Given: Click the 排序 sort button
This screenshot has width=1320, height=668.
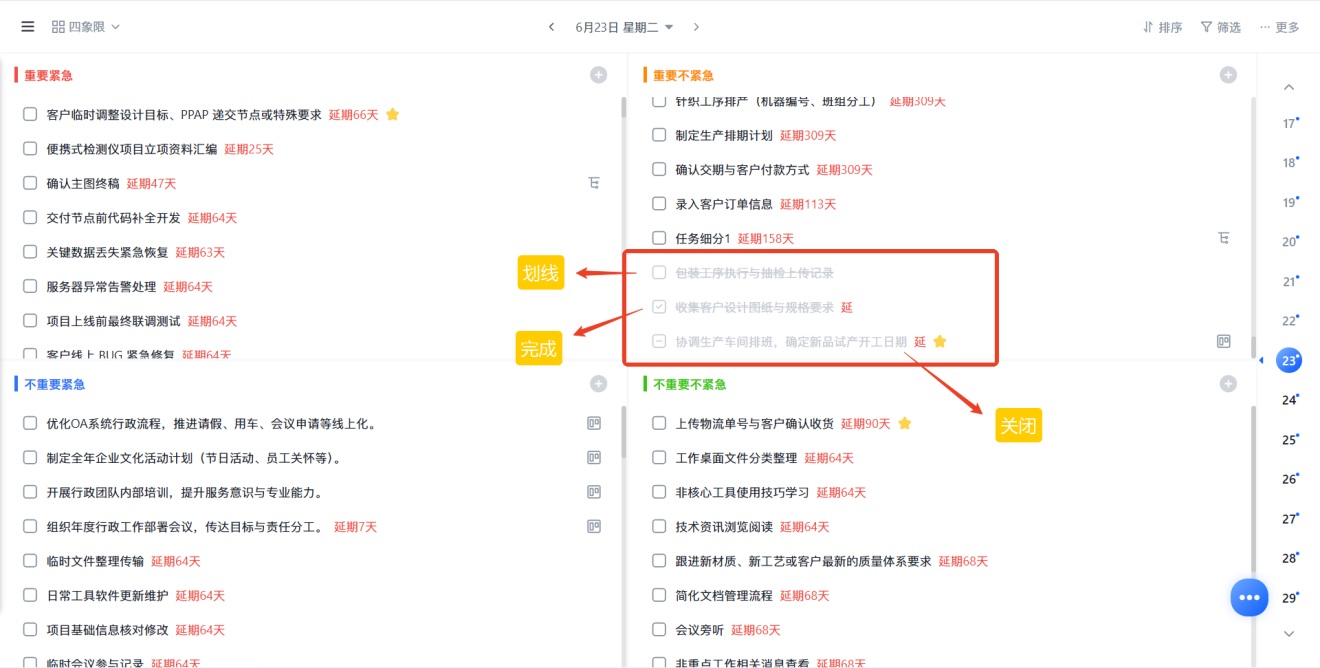Looking at the screenshot, I should [x=1162, y=27].
